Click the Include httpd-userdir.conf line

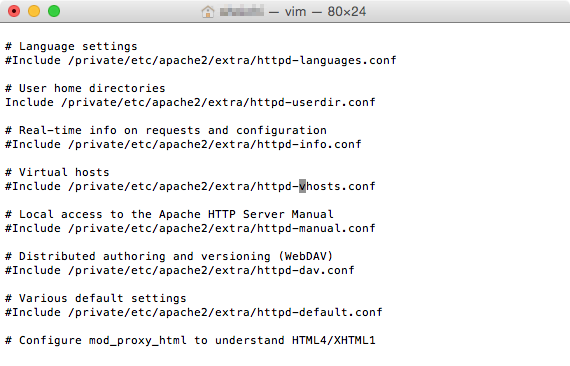pyautogui.click(x=190, y=102)
